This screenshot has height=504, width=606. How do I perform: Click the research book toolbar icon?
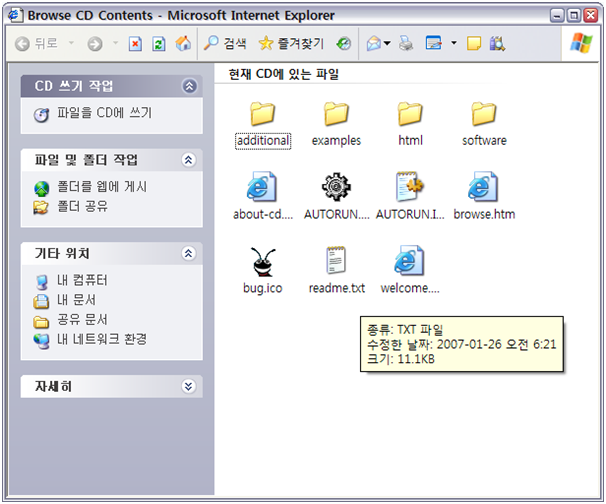point(497,44)
